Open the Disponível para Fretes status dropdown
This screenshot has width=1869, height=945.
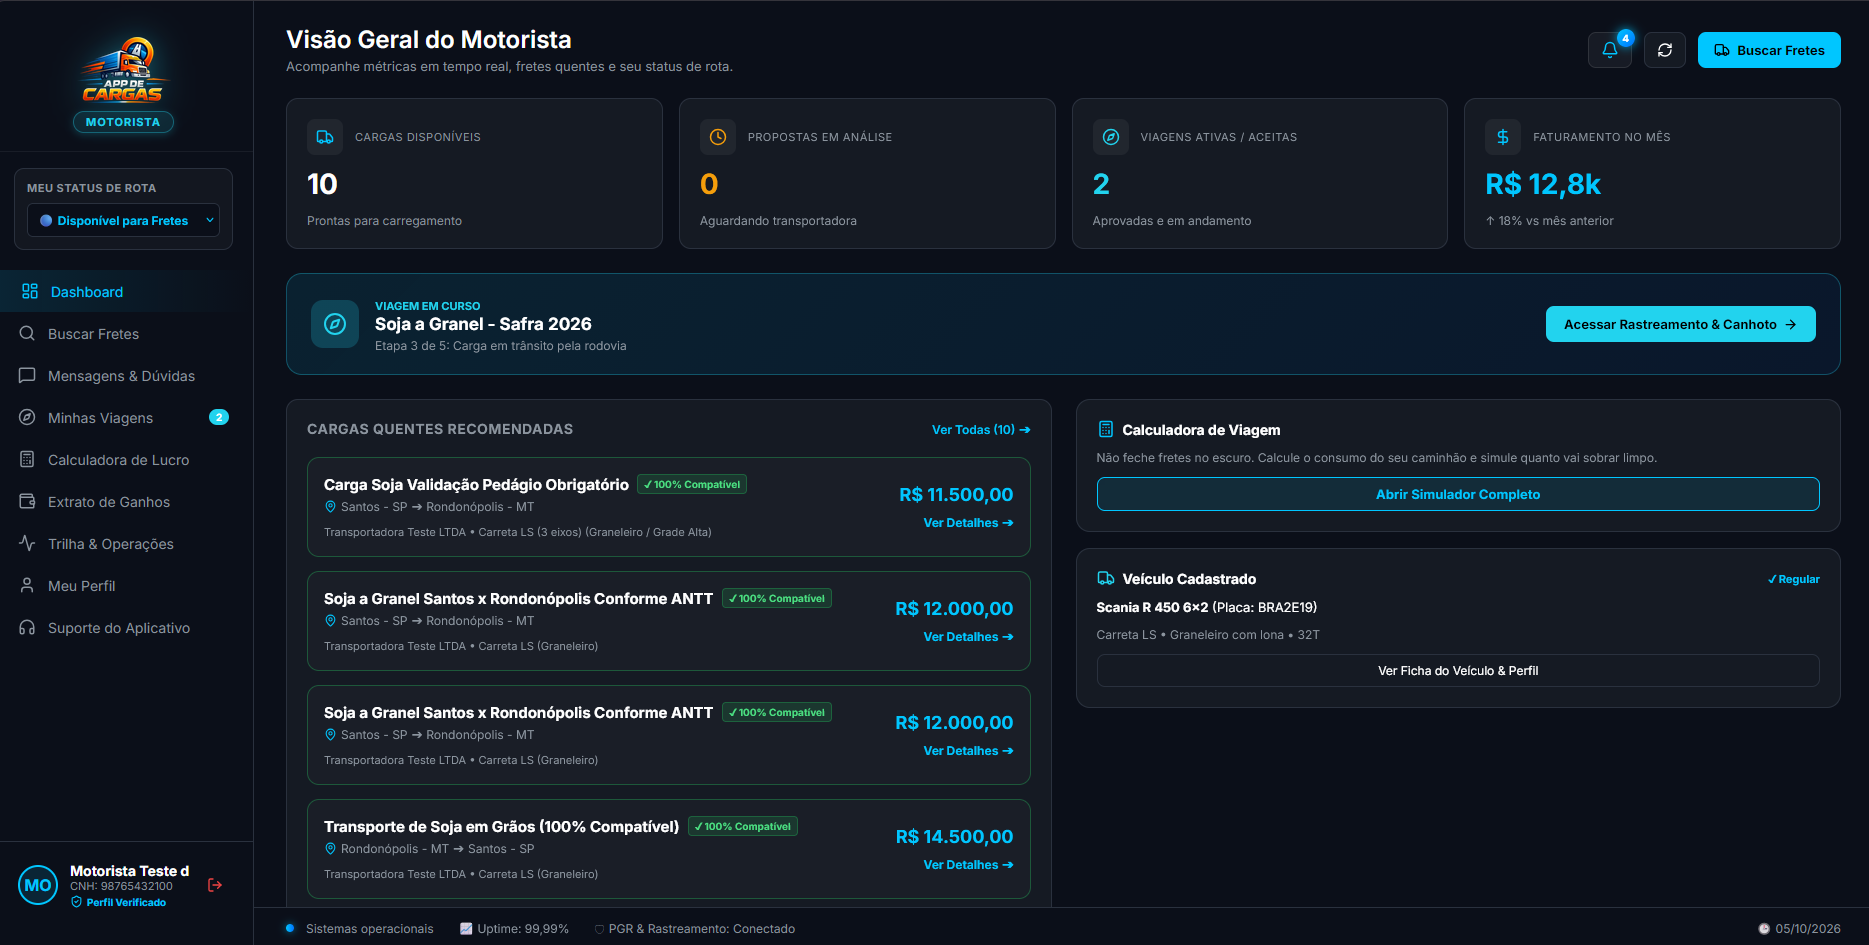click(x=123, y=221)
